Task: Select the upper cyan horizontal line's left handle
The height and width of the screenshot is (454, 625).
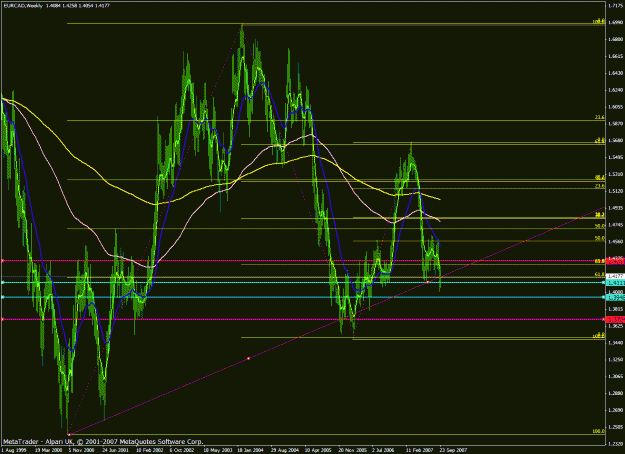Action: (x=2, y=282)
